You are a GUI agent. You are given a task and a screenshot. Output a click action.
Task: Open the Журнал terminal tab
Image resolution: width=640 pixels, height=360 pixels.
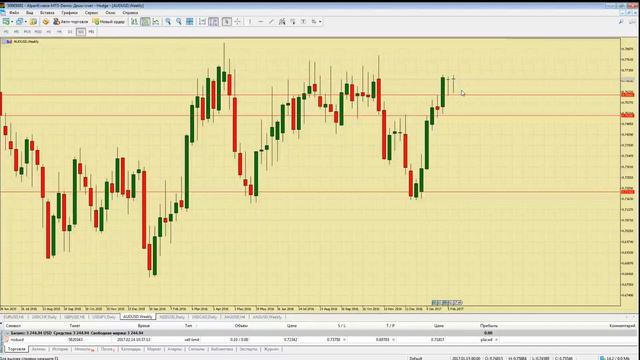[271, 349]
